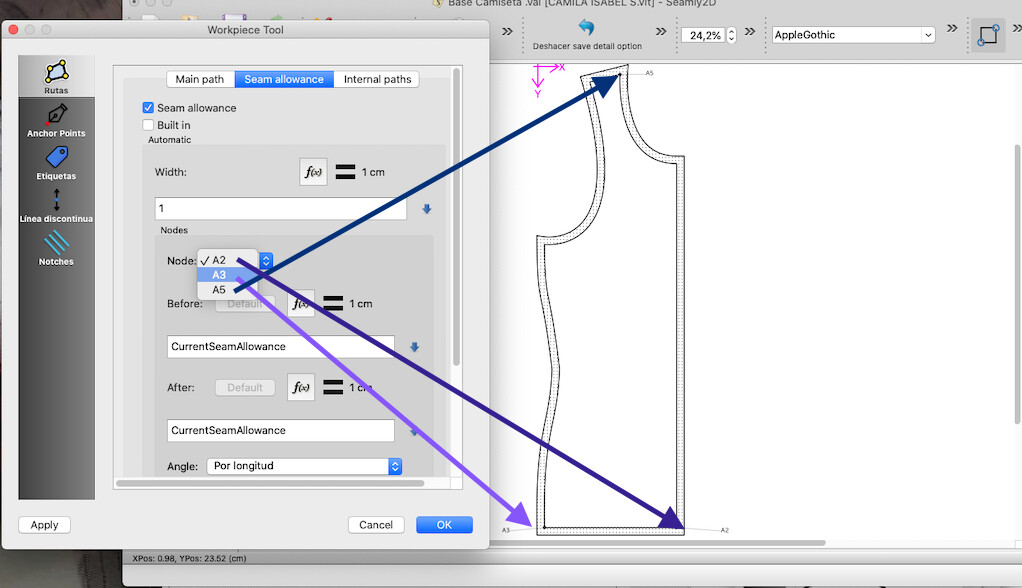Screen dimensions: 1022x588
Task: Click the Apply button
Action: (x=45, y=525)
